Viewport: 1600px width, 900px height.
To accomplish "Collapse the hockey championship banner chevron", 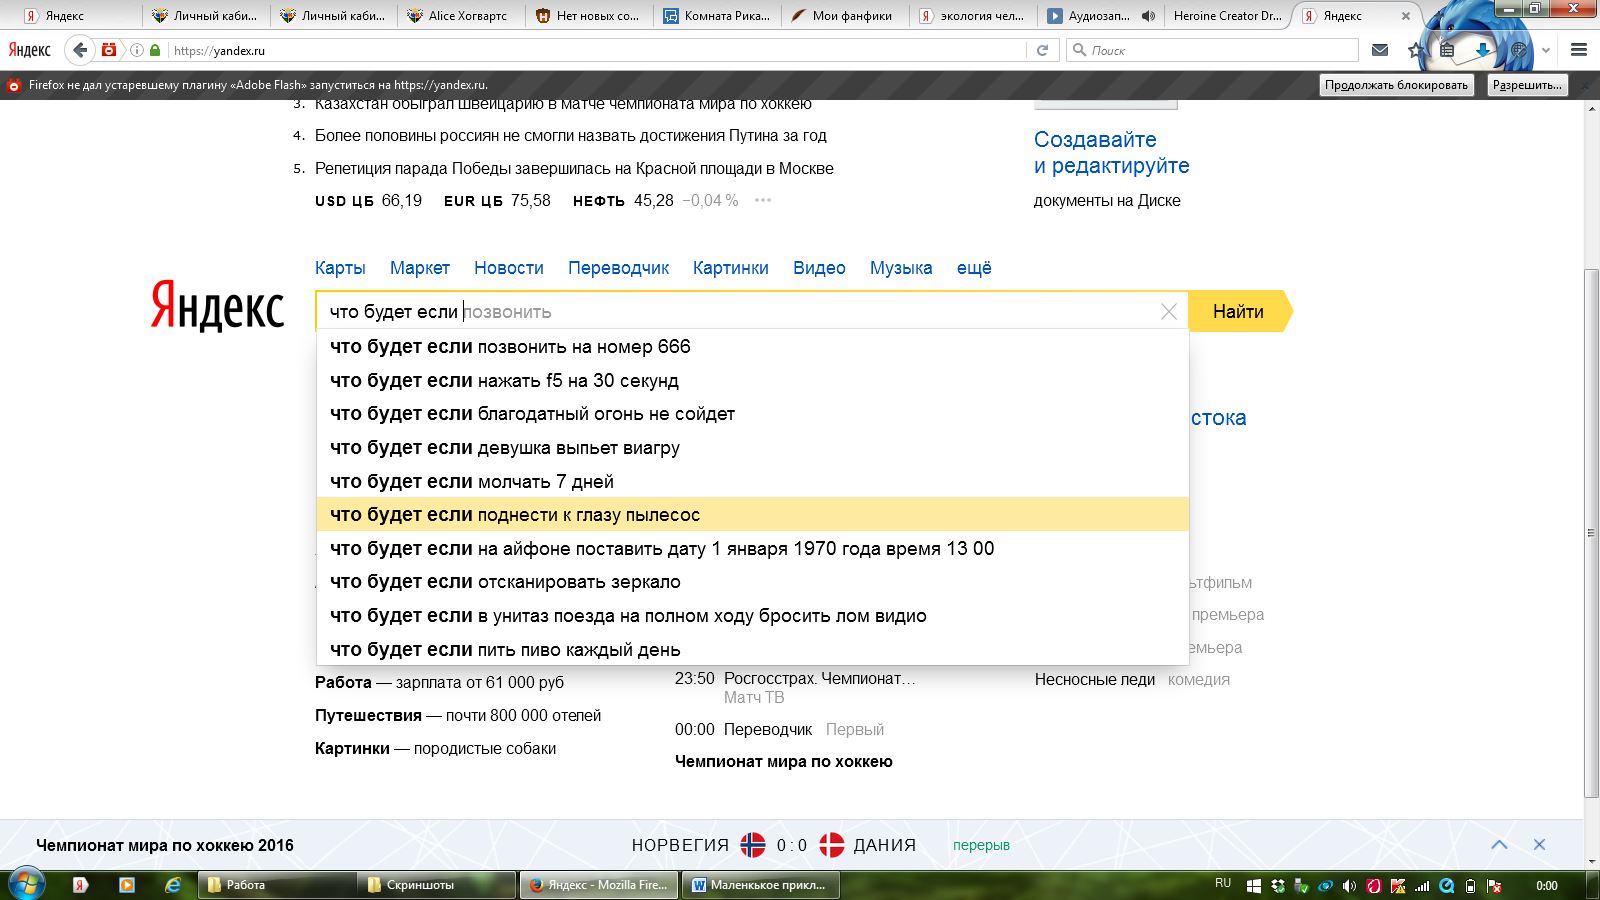I will click(x=1499, y=845).
